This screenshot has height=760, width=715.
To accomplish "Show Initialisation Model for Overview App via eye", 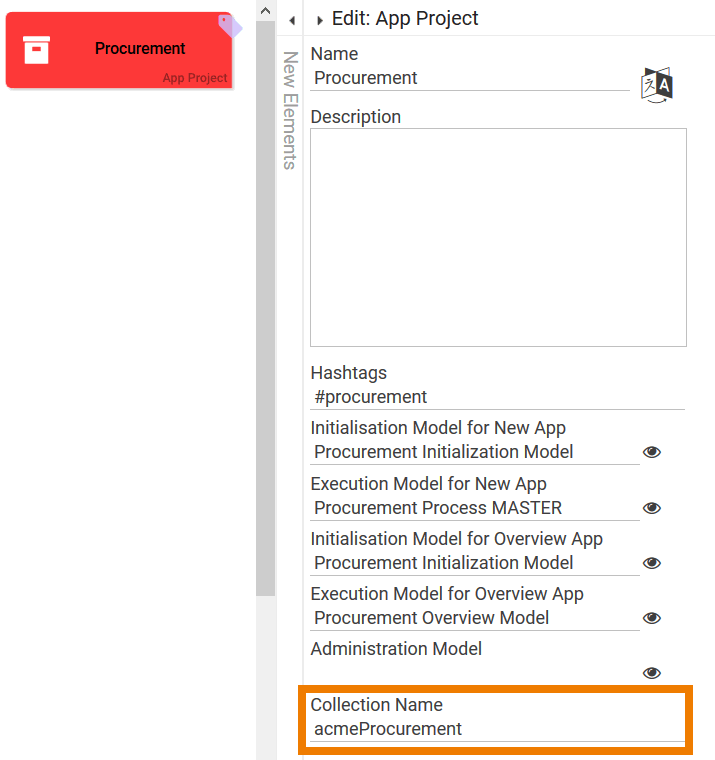I will pos(652,563).
